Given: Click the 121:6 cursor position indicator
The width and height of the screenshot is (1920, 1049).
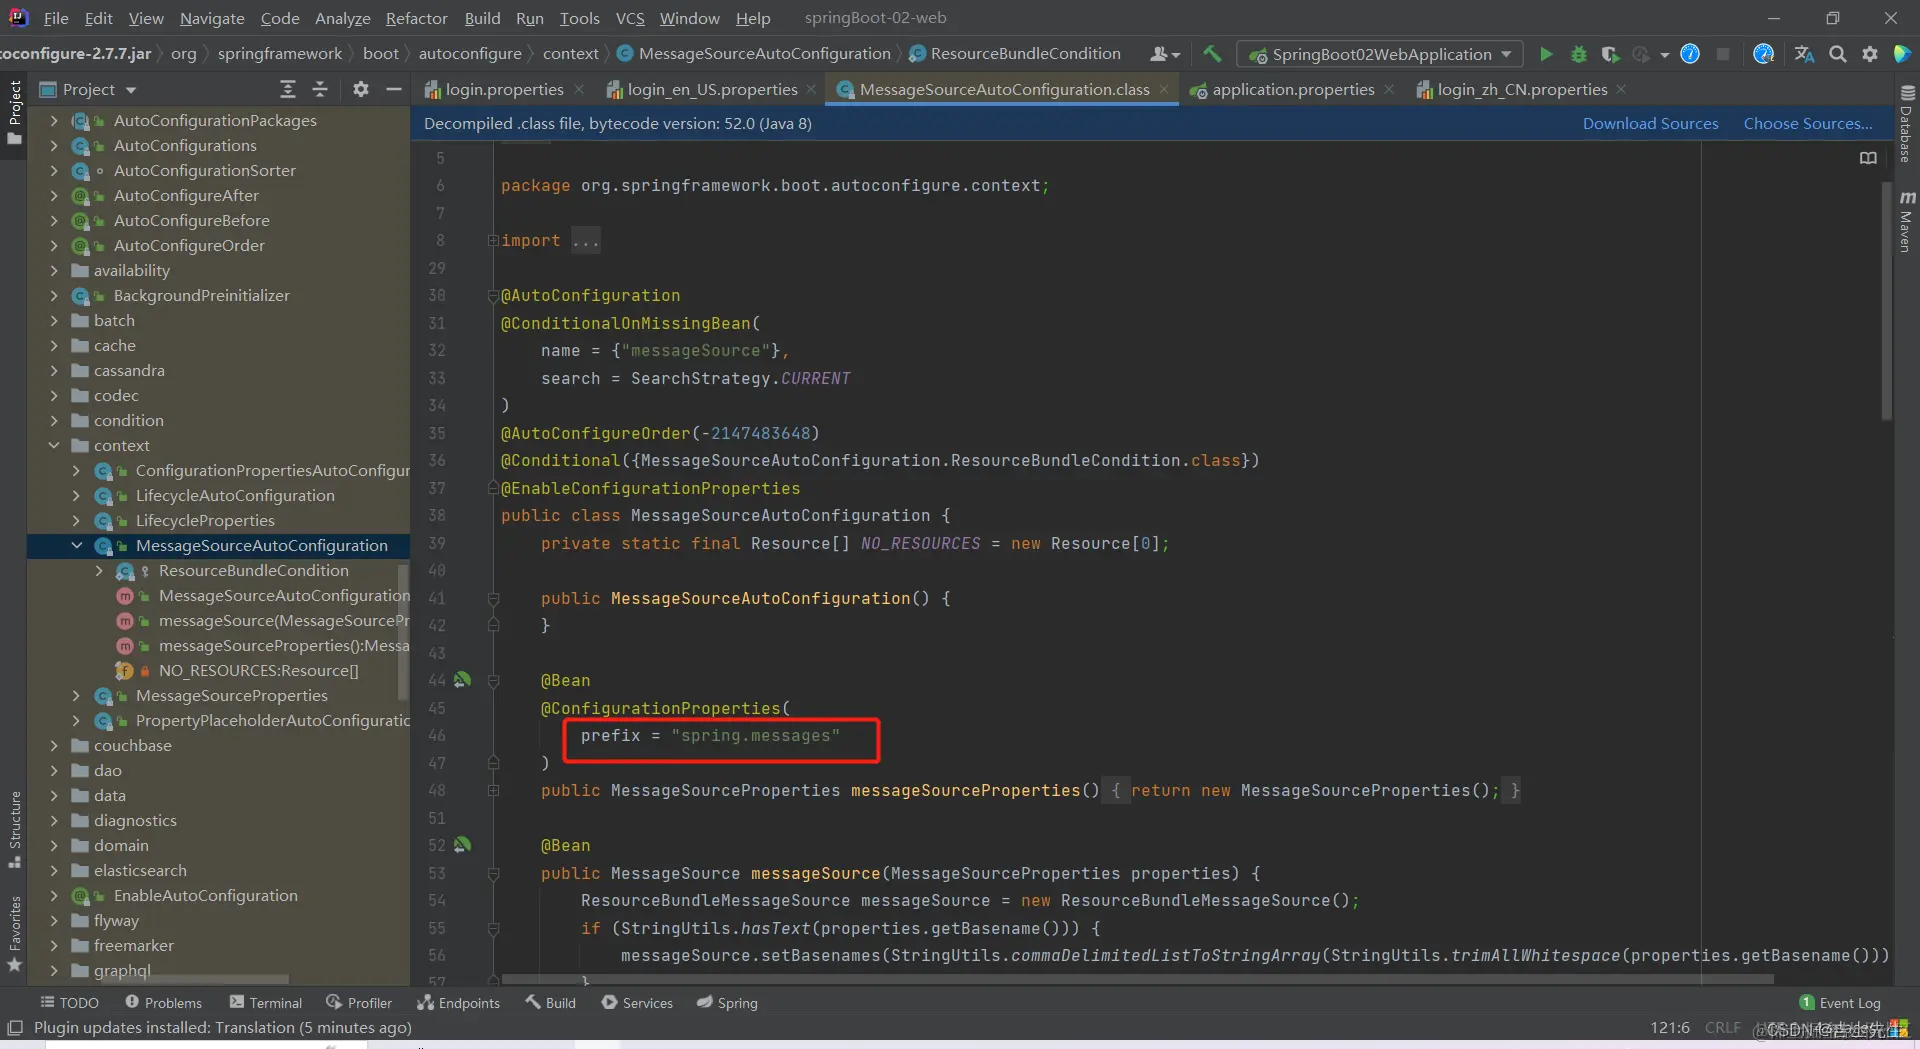Looking at the screenshot, I should (x=1670, y=1028).
